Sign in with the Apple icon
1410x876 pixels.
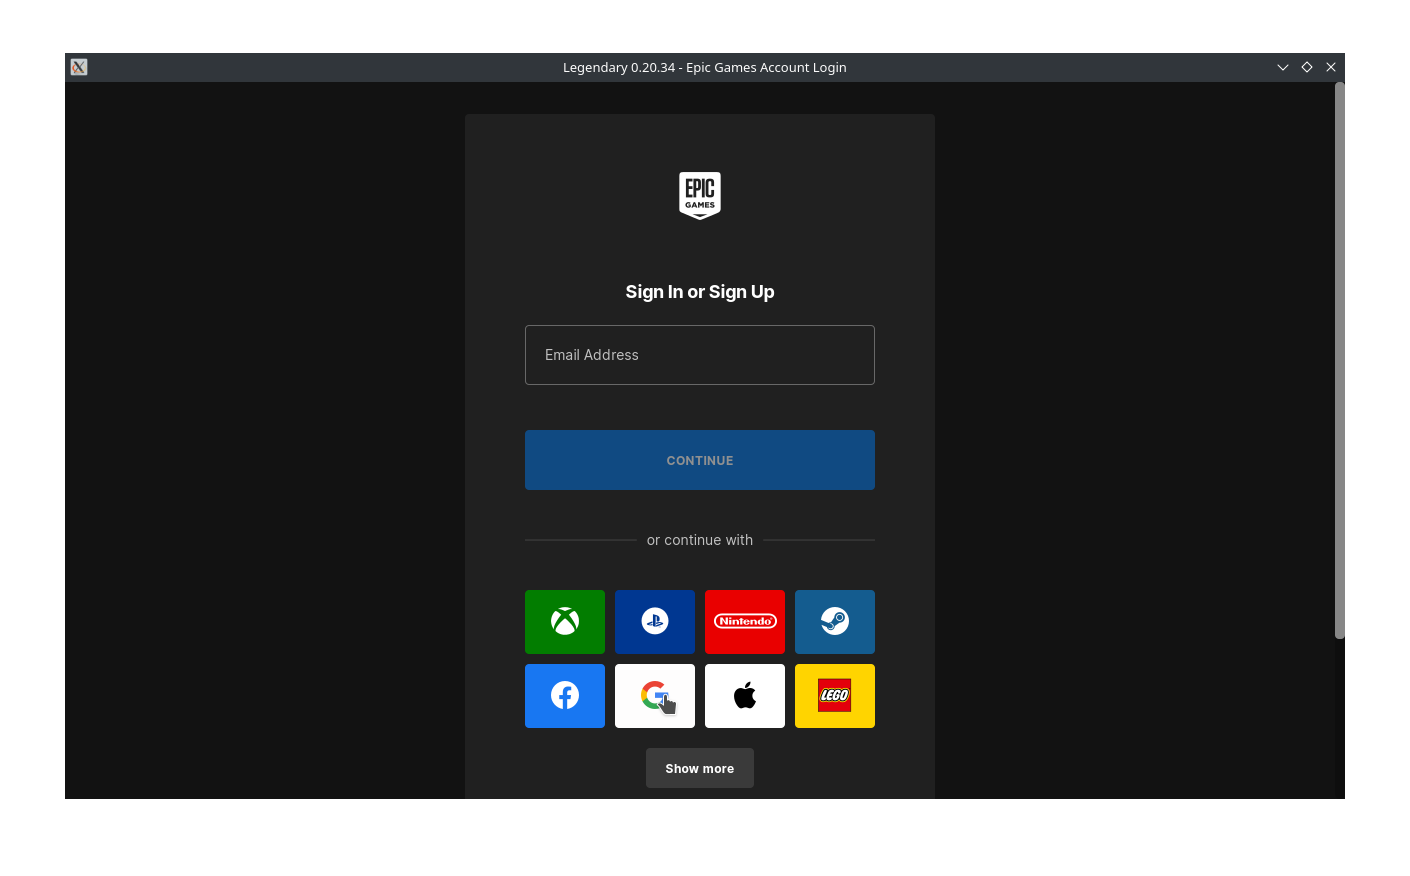[x=745, y=696]
